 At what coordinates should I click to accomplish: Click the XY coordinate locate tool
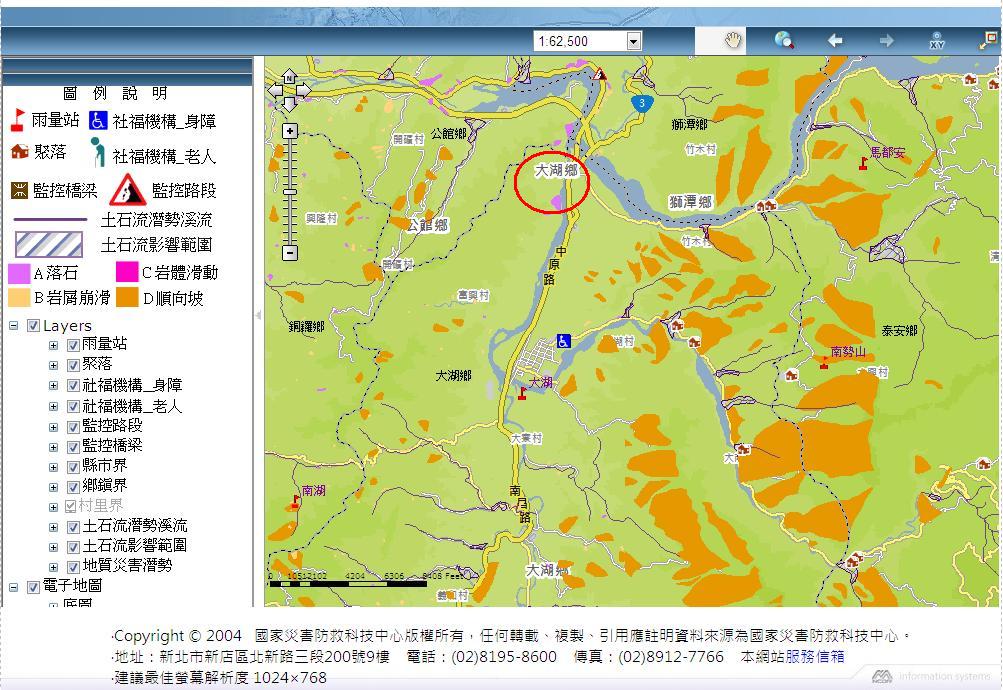click(937, 41)
